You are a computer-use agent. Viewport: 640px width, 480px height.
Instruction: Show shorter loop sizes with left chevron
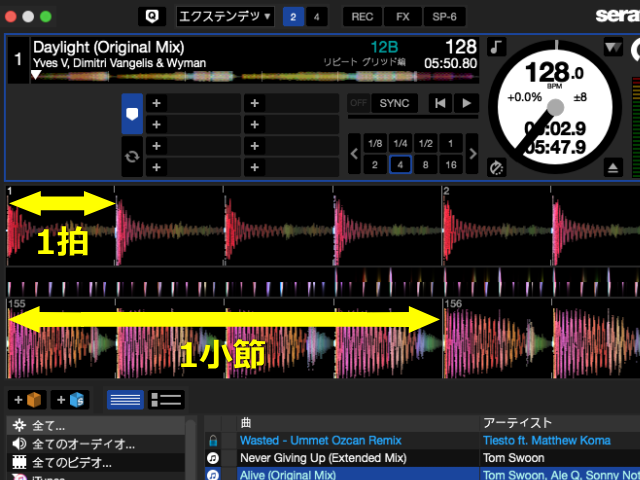[354, 154]
